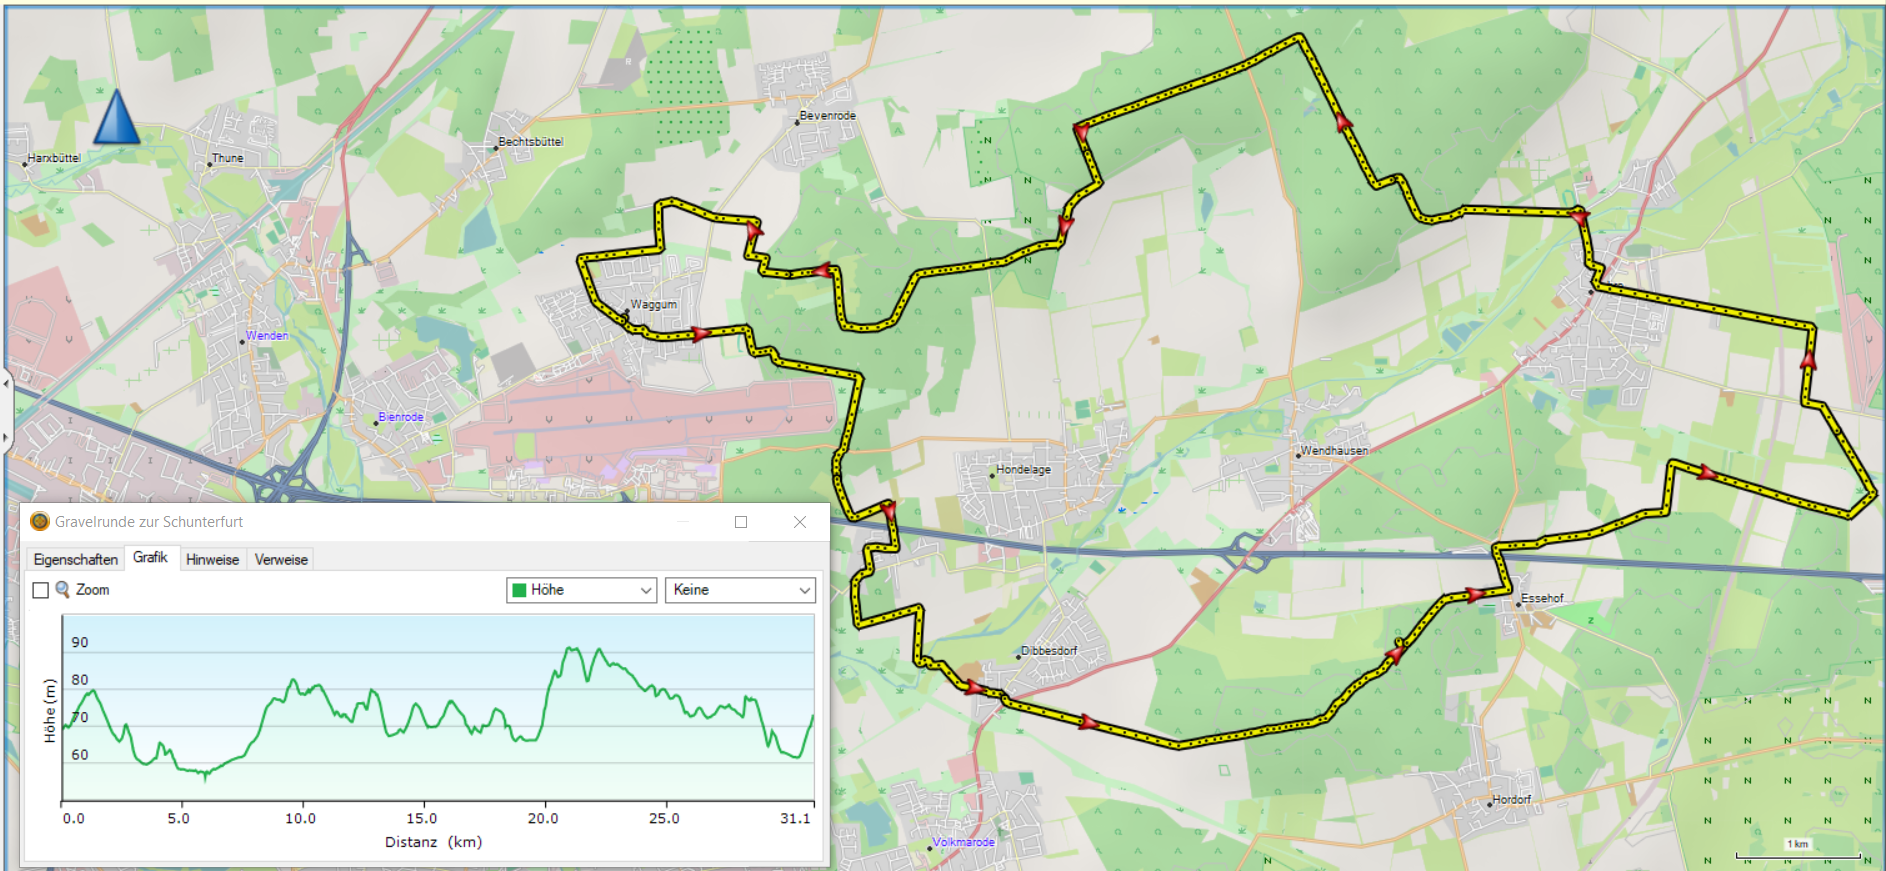The height and width of the screenshot is (871, 1886).
Task: Close the Gravelrunde zur Schunterfurt dialog
Action: [x=800, y=521]
